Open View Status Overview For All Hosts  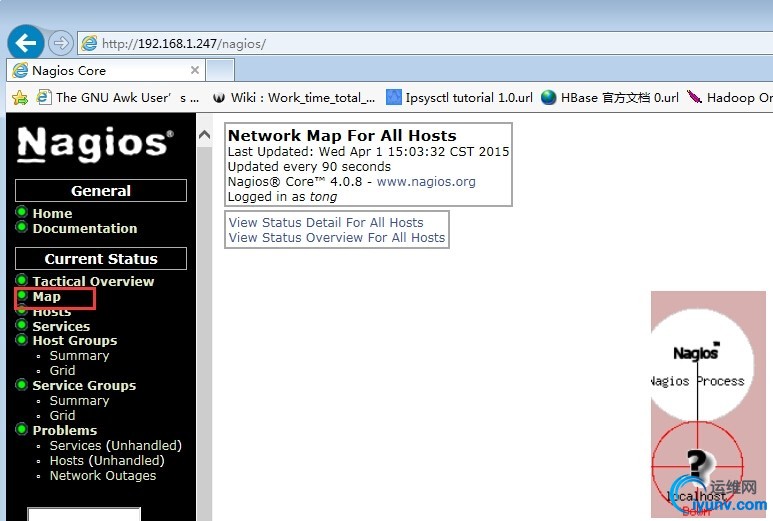[337, 238]
